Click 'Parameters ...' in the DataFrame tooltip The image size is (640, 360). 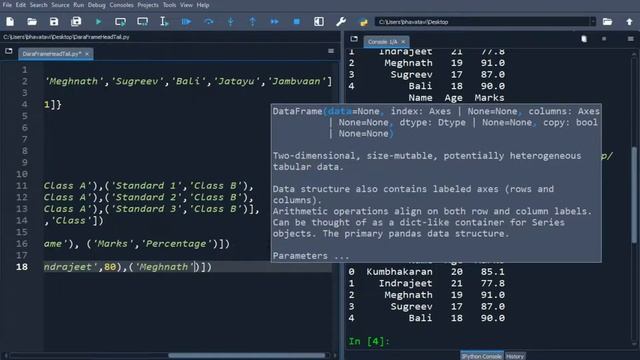pos(311,256)
